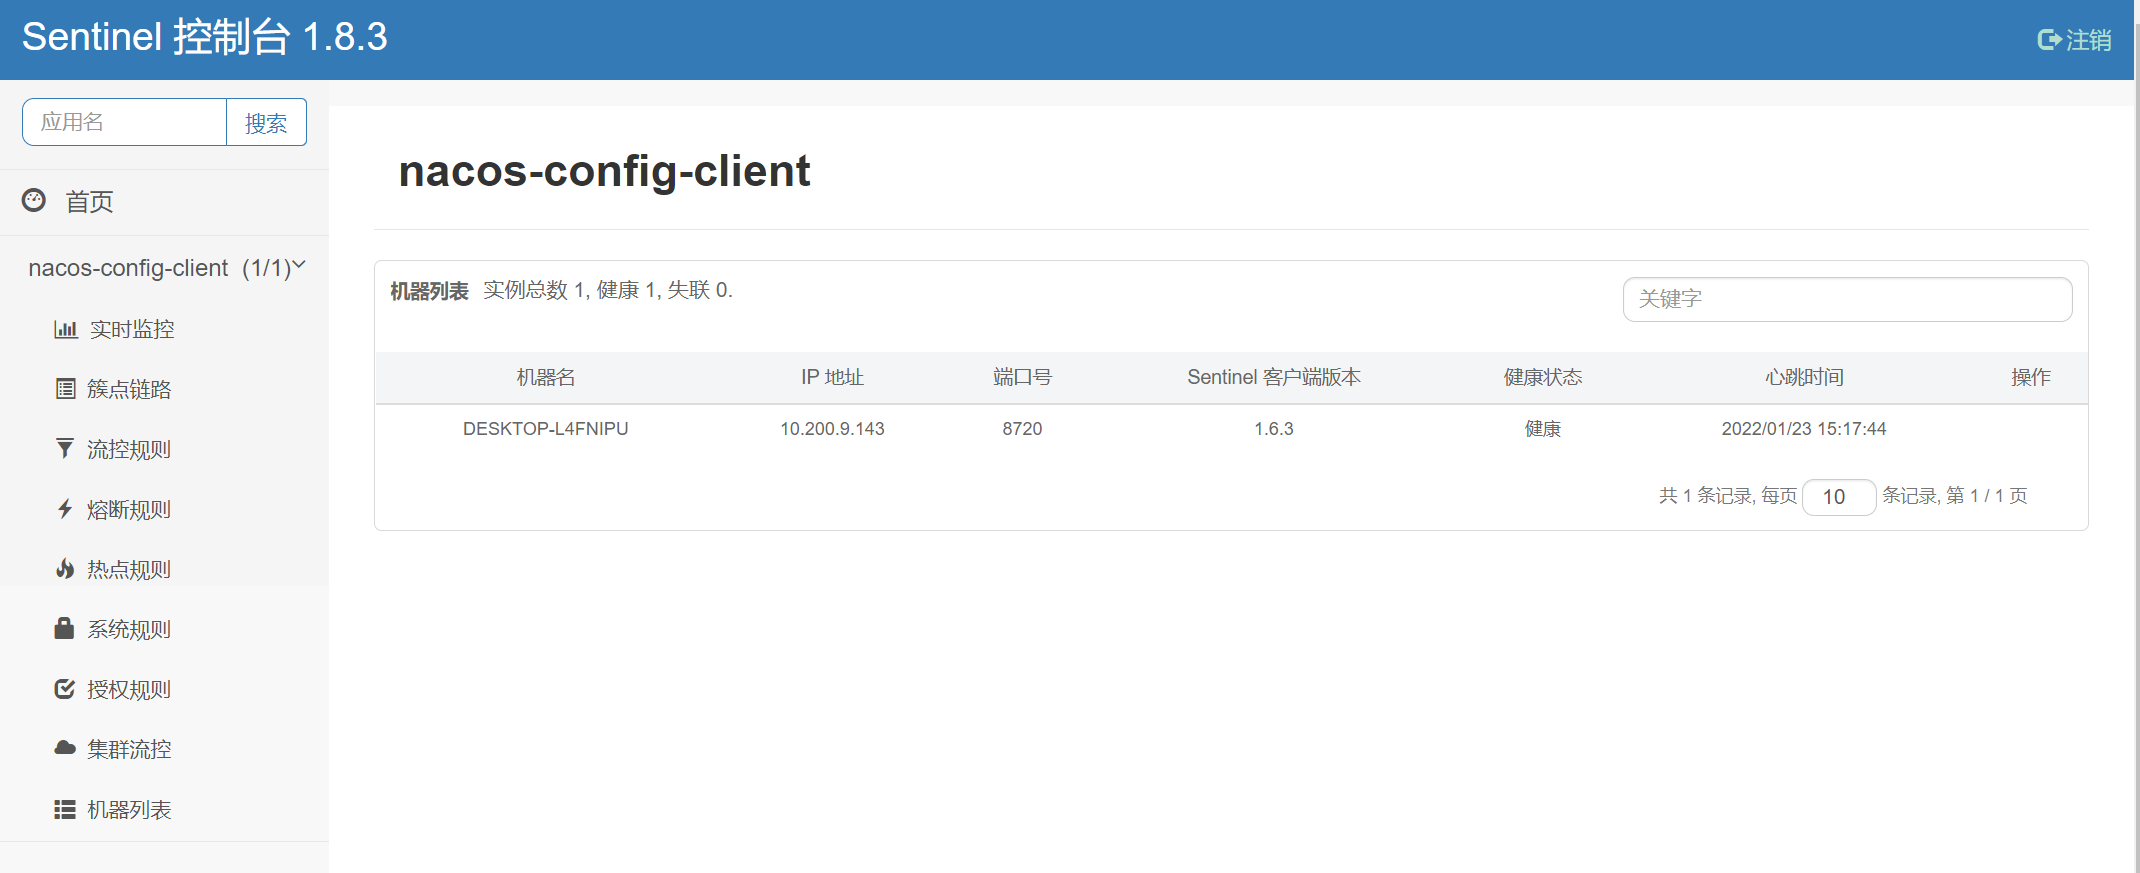This screenshot has width=2140, height=873.
Task: Click the nacos-config-client page heading
Action: point(604,171)
